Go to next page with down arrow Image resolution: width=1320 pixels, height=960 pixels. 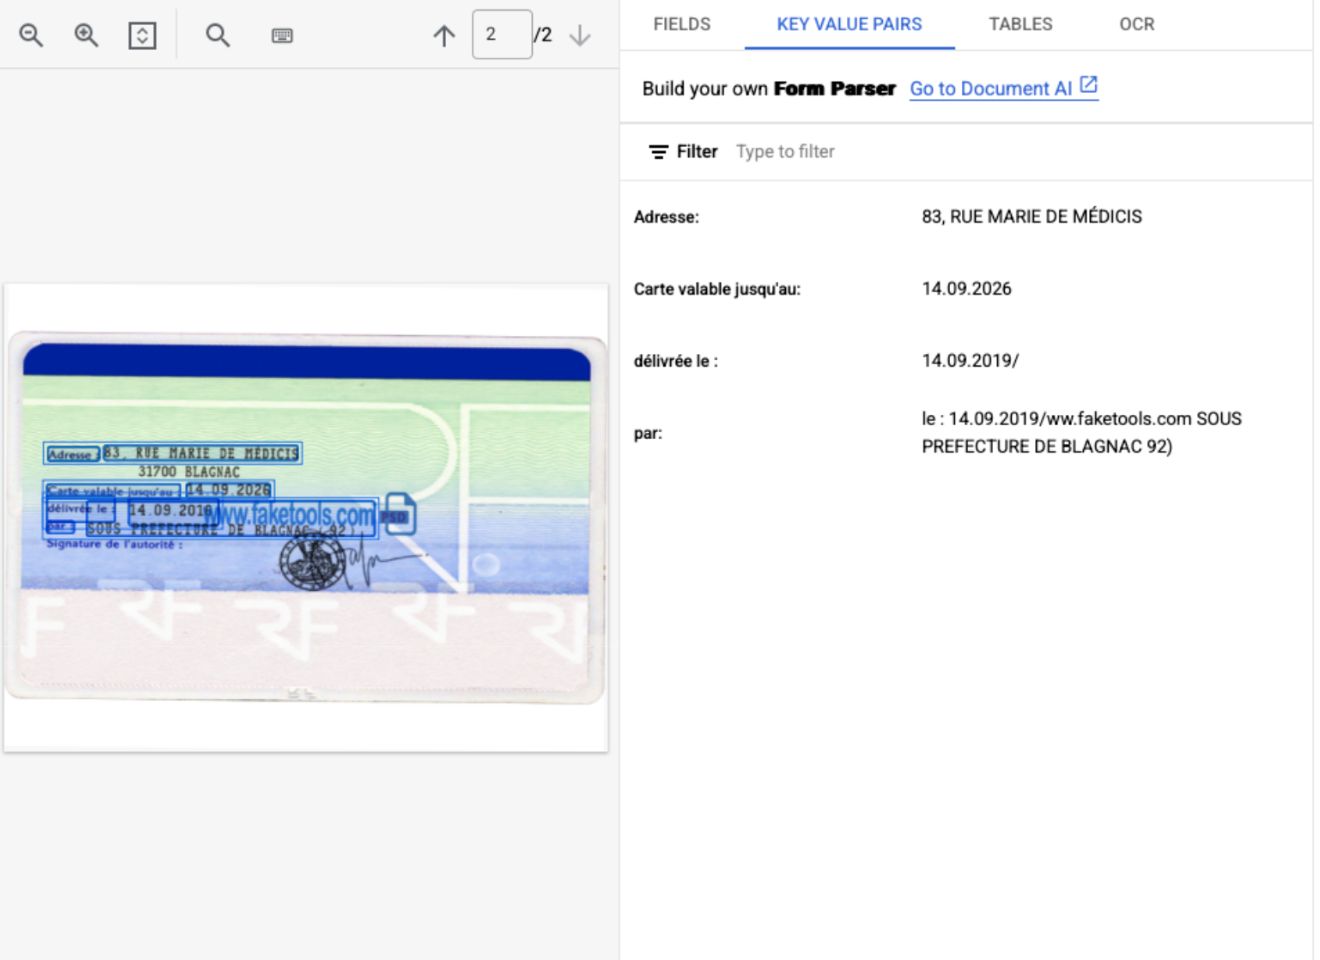tap(580, 36)
